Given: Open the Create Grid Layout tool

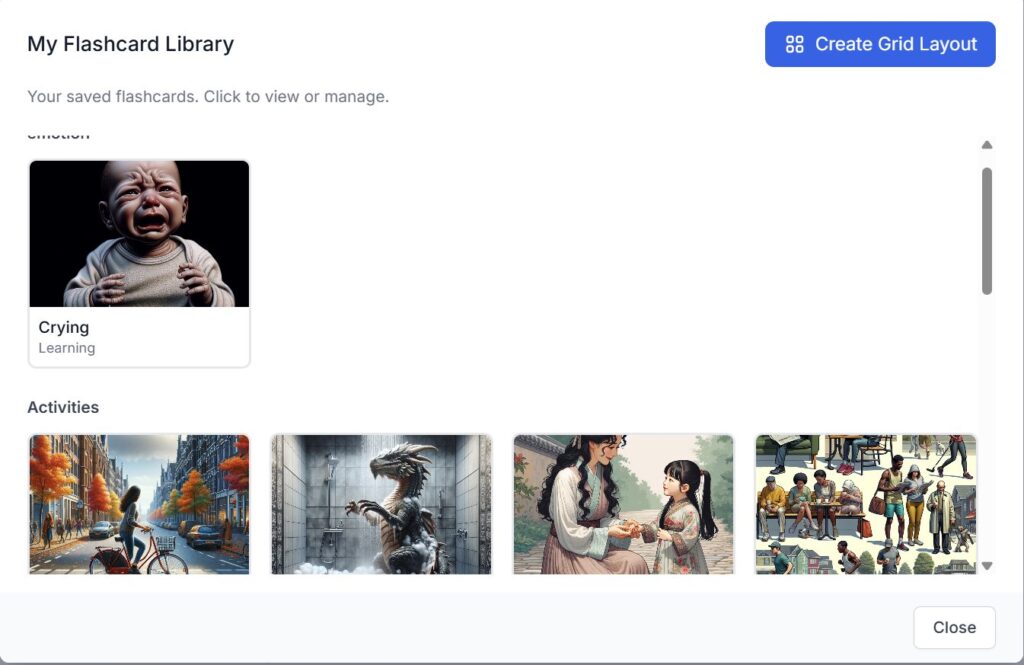Looking at the screenshot, I should point(880,44).
